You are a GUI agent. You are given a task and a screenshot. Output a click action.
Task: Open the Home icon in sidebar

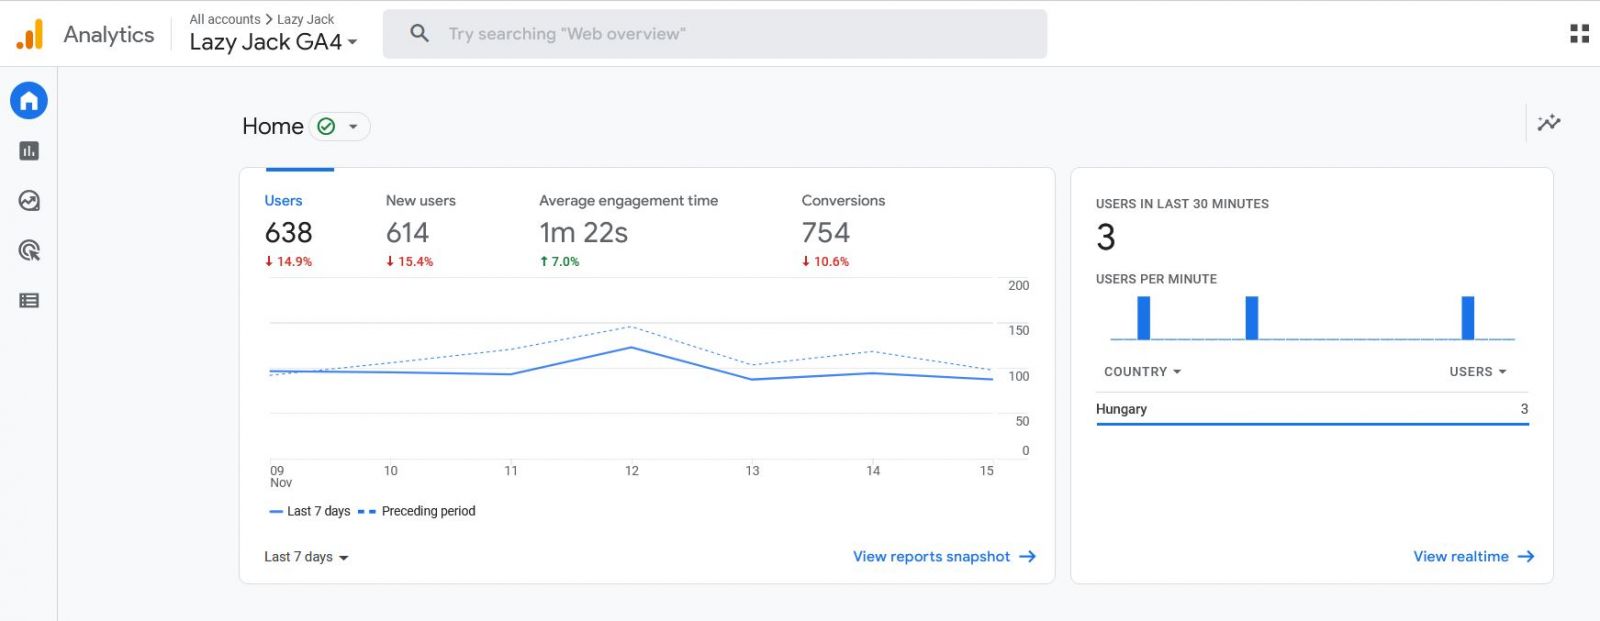pyautogui.click(x=29, y=101)
